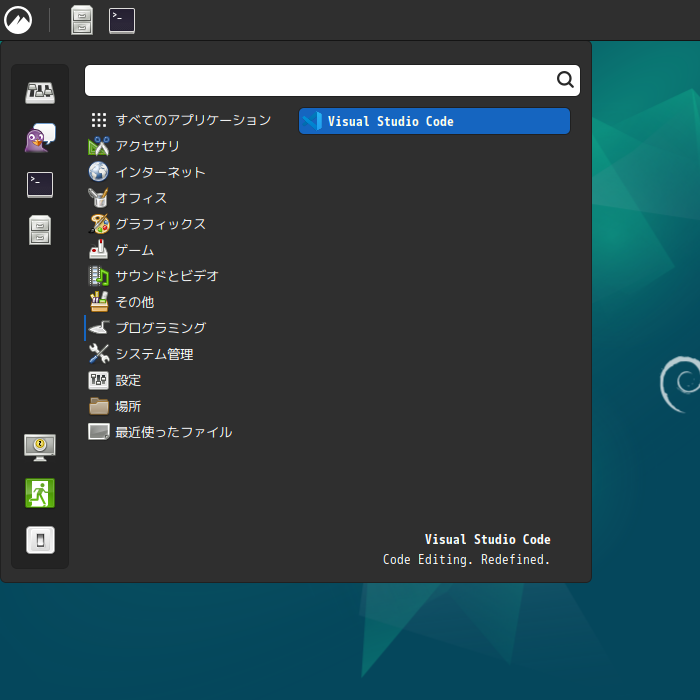Select the アクセサリ category
Screen dimensions: 700x700
pos(147,146)
